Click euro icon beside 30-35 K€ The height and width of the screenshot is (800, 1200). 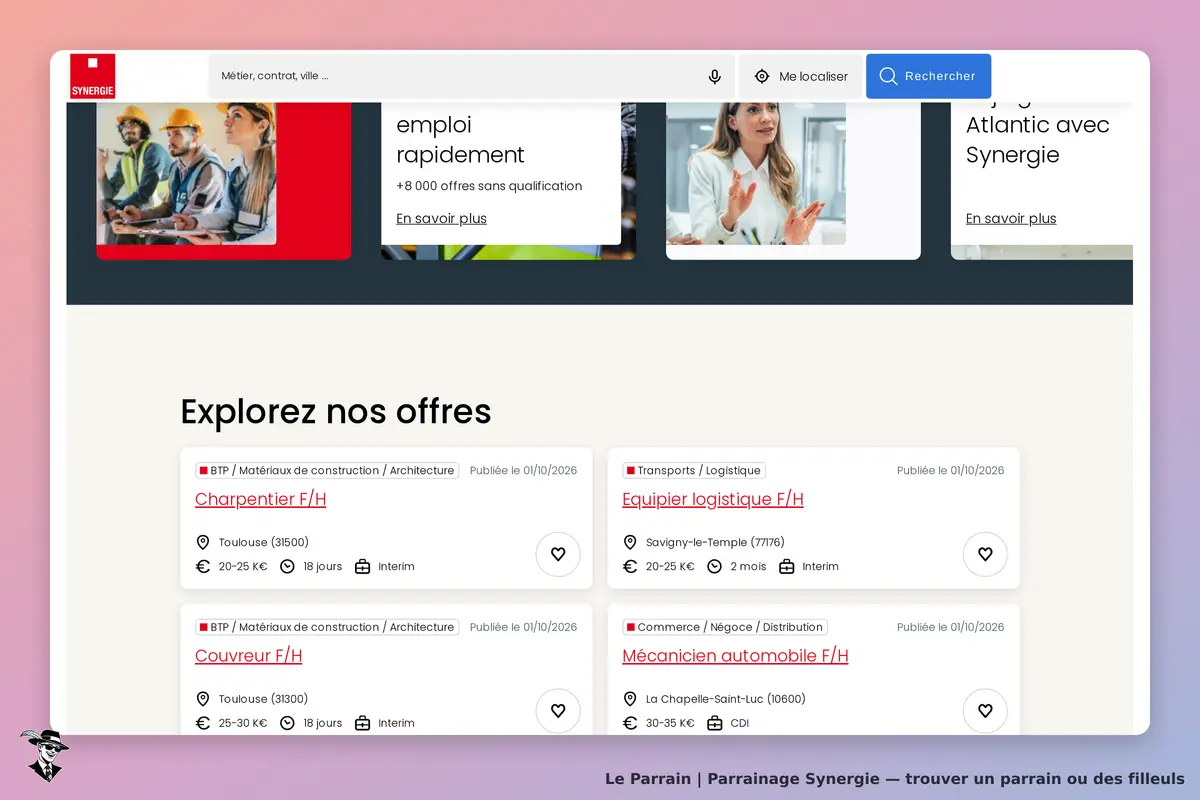tap(630, 723)
